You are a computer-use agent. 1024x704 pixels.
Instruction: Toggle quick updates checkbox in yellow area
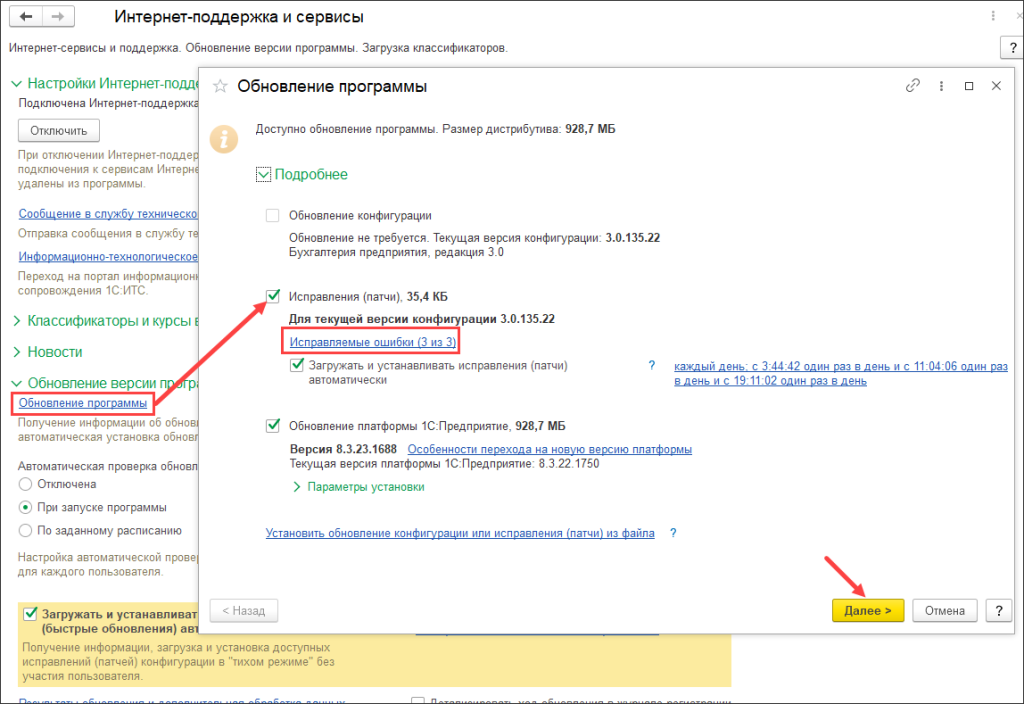coord(30,614)
